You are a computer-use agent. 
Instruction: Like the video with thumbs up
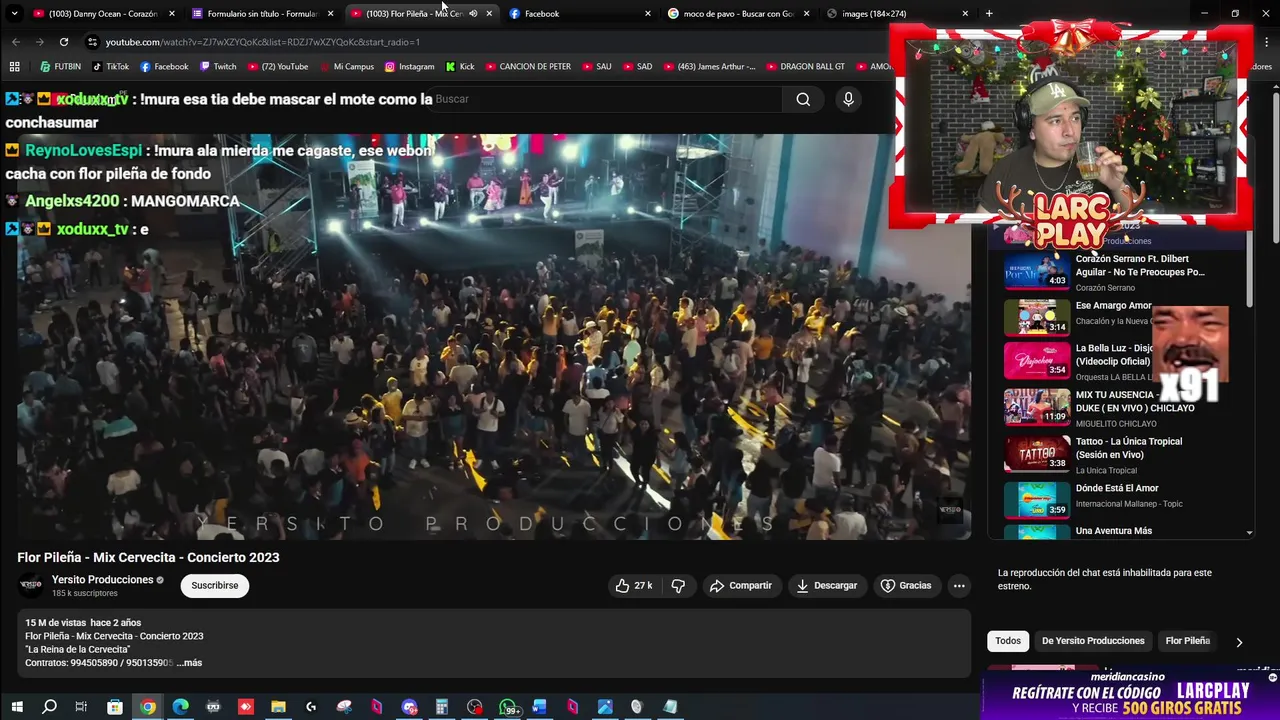pos(633,585)
